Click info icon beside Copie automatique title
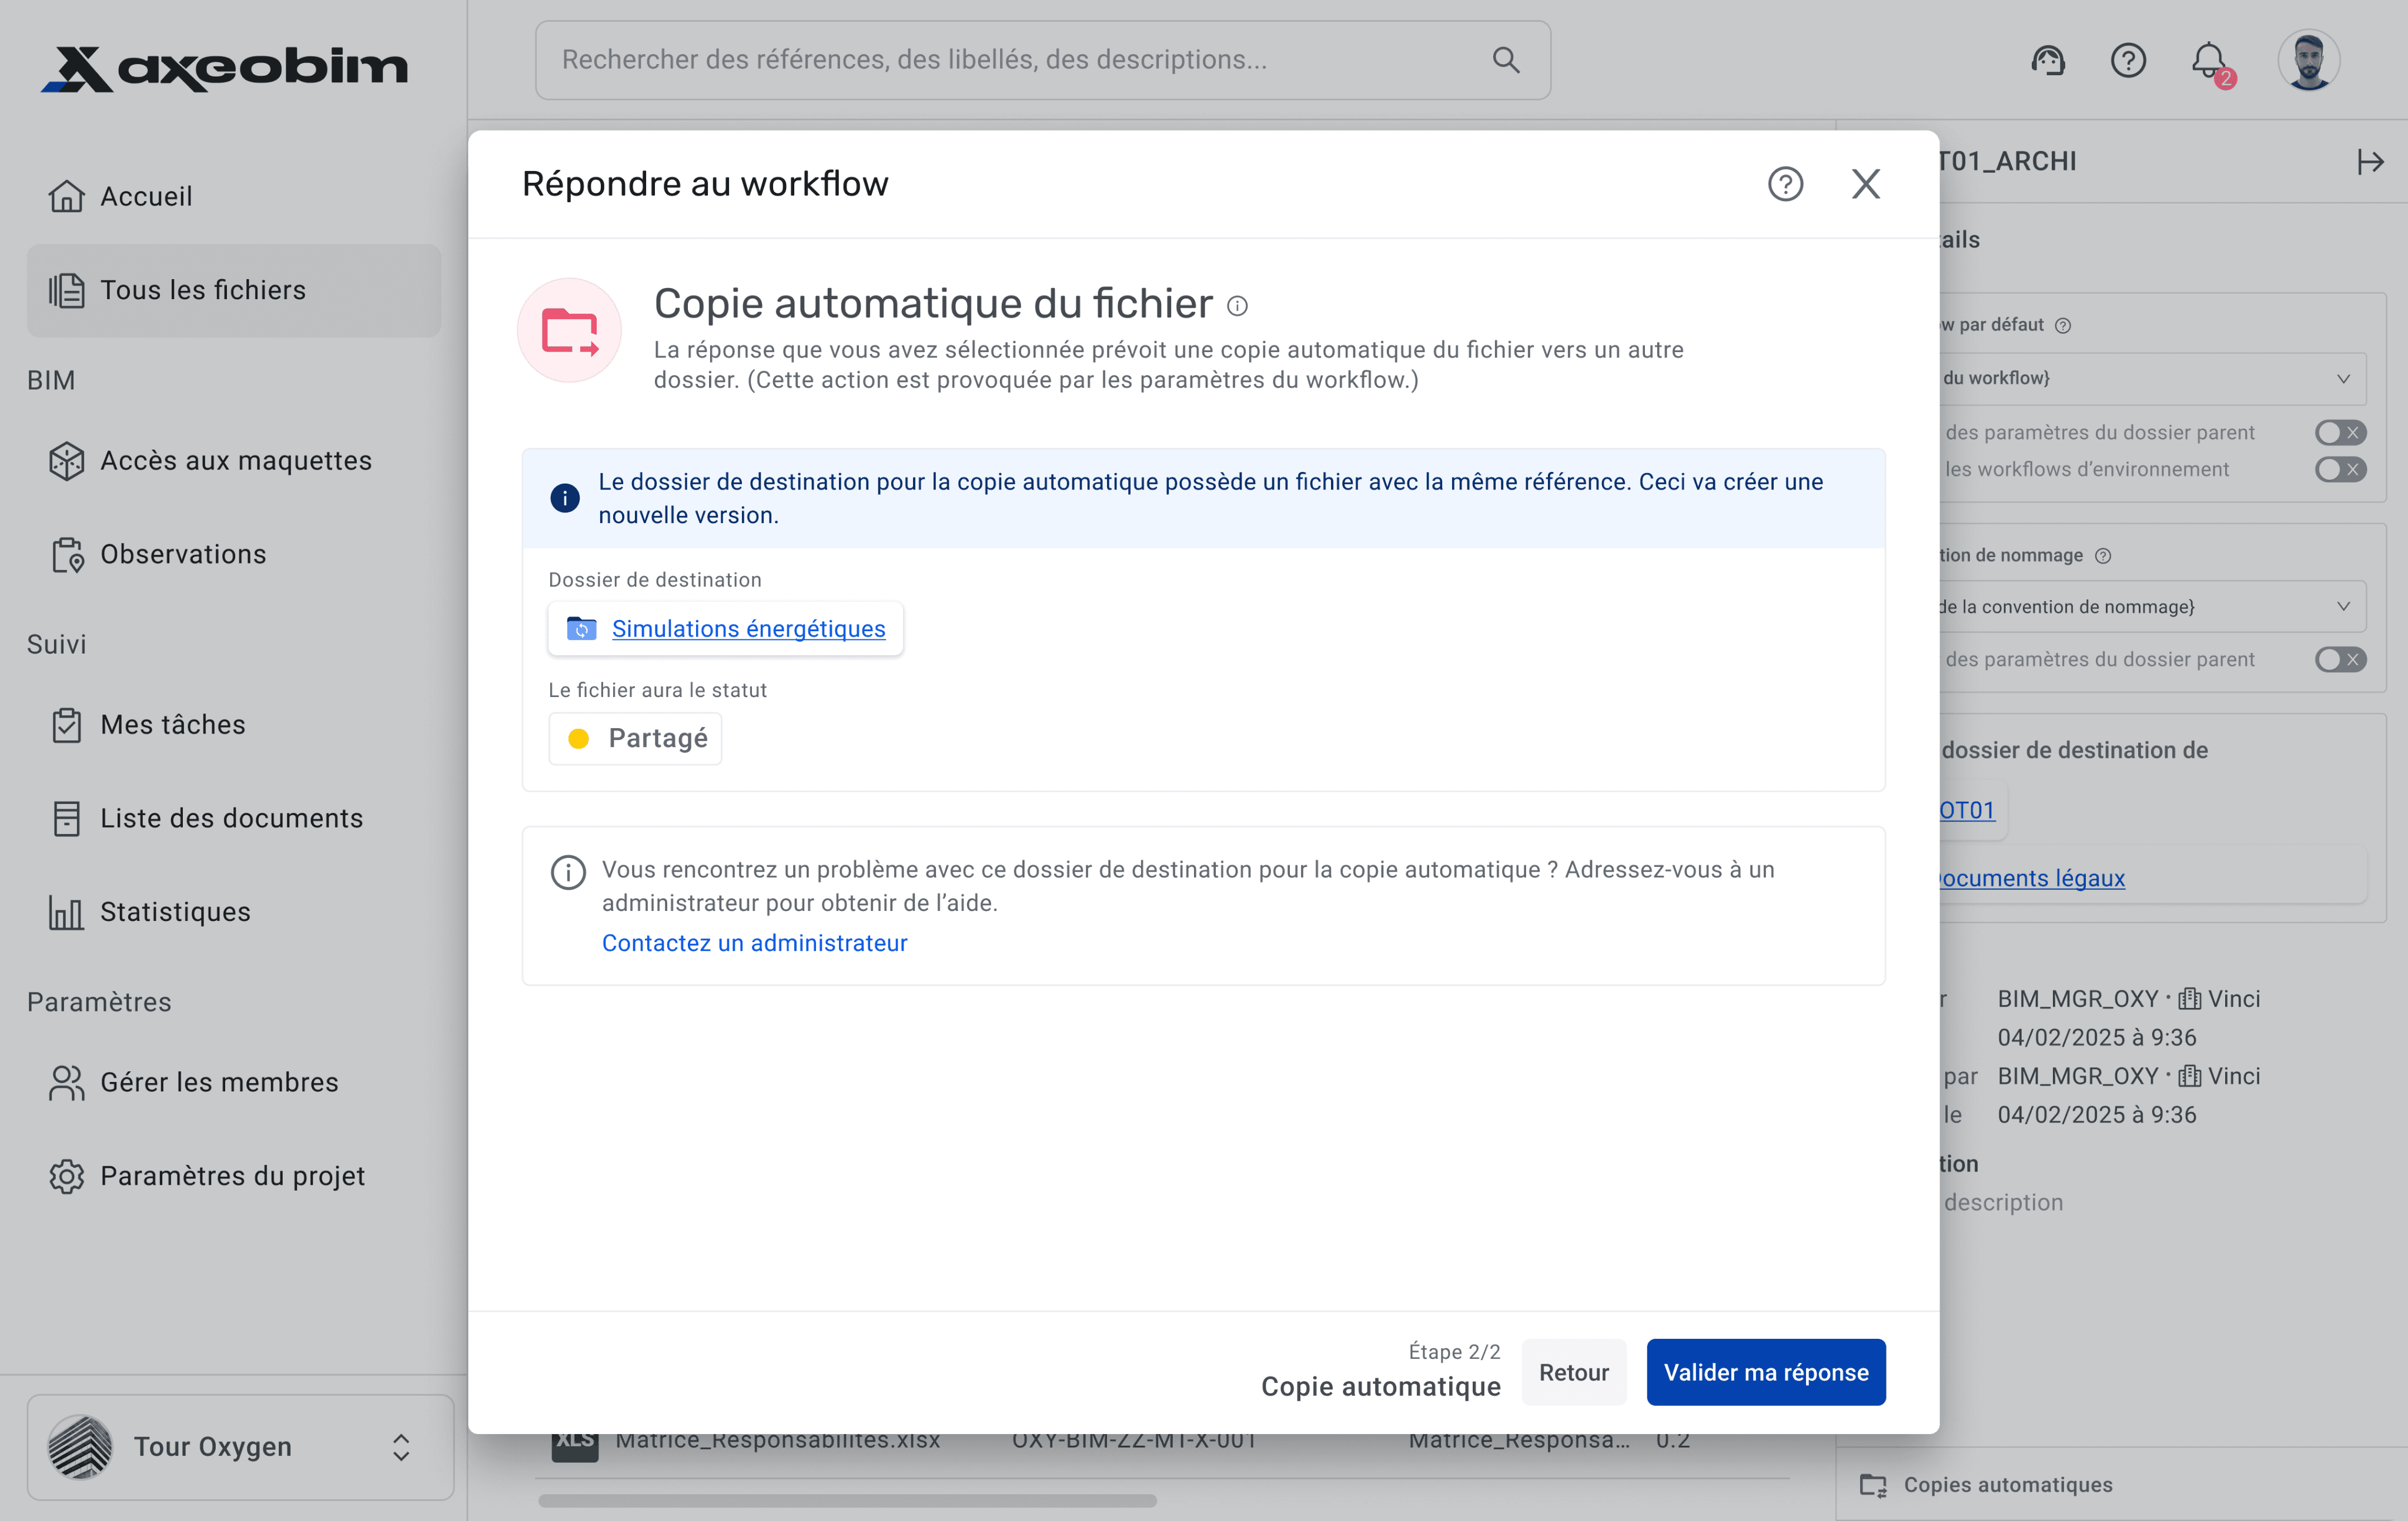The width and height of the screenshot is (2408, 1521). (x=1237, y=306)
